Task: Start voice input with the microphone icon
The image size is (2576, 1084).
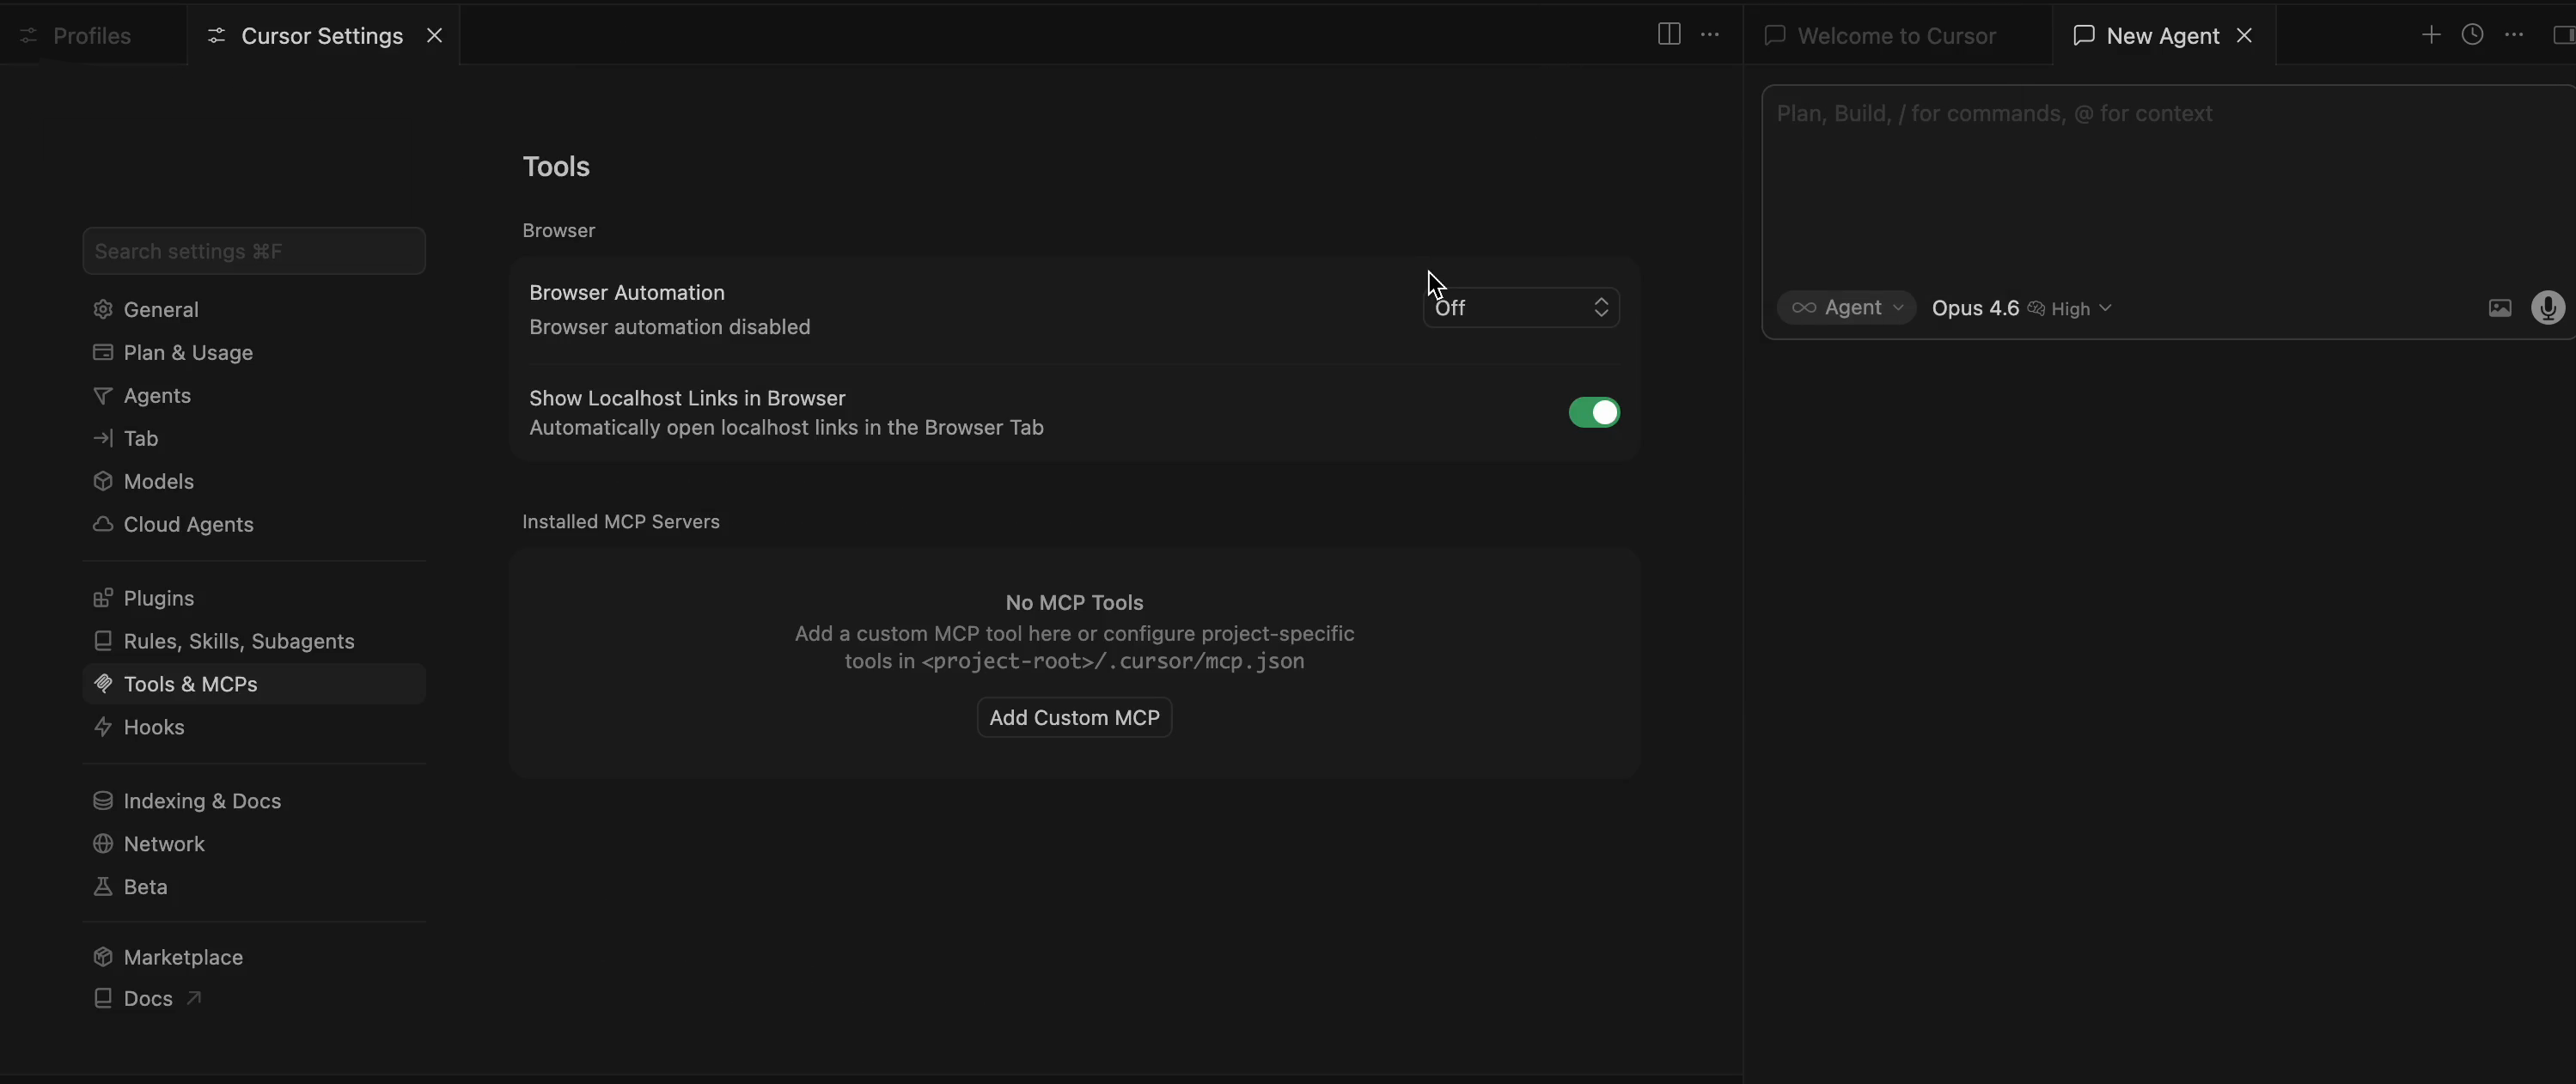Action: tap(2547, 308)
